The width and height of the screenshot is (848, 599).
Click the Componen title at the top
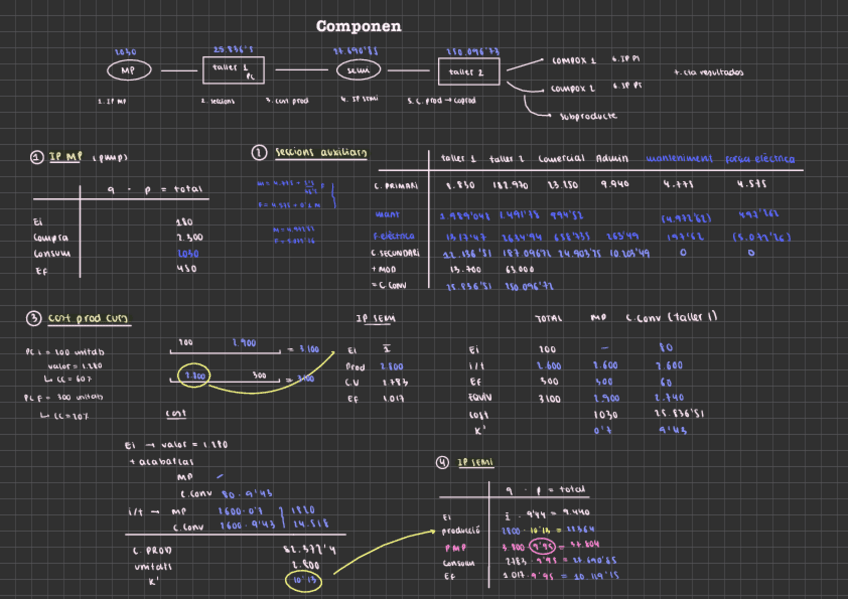click(358, 26)
